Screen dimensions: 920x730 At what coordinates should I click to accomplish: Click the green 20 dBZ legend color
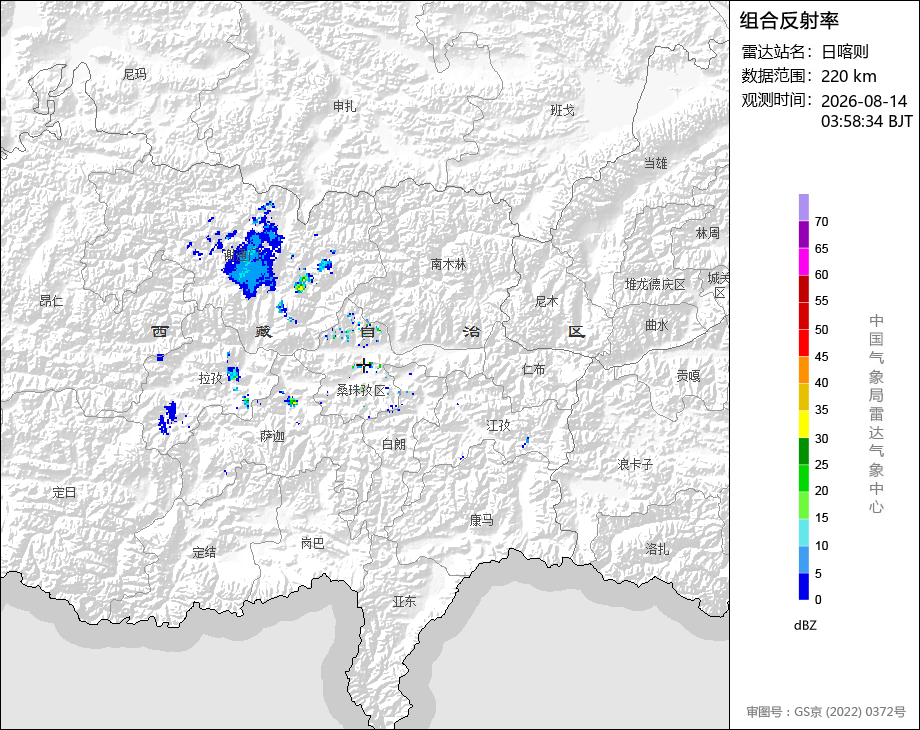point(804,478)
